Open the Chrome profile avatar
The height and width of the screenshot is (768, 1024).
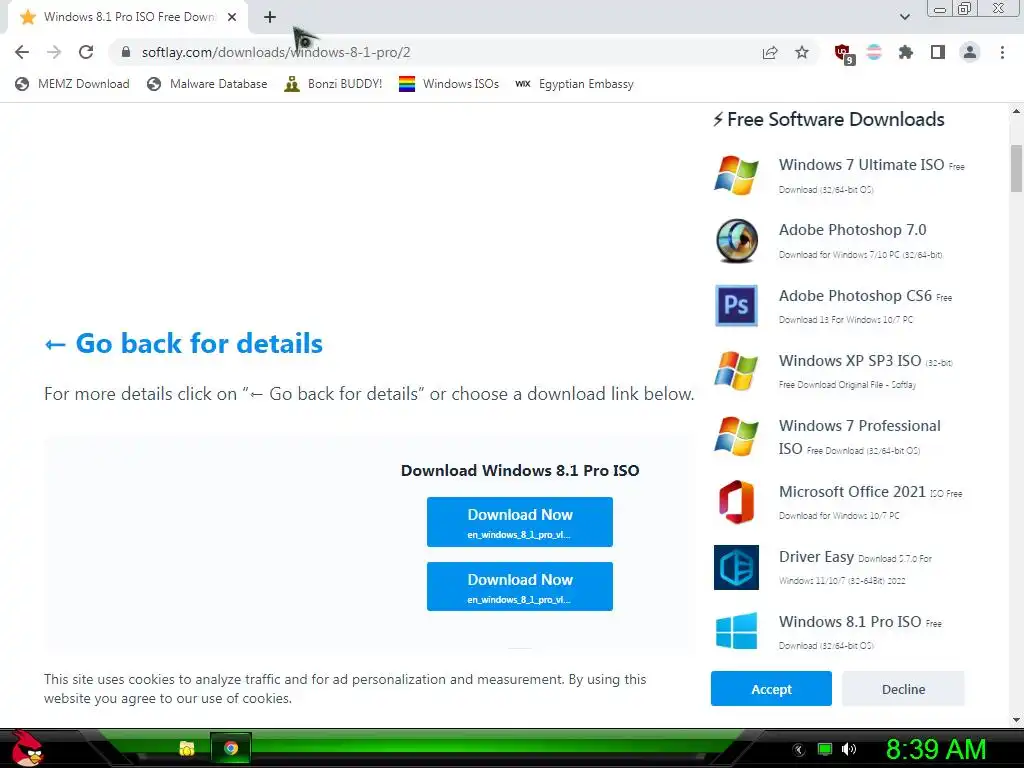coord(970,52)
